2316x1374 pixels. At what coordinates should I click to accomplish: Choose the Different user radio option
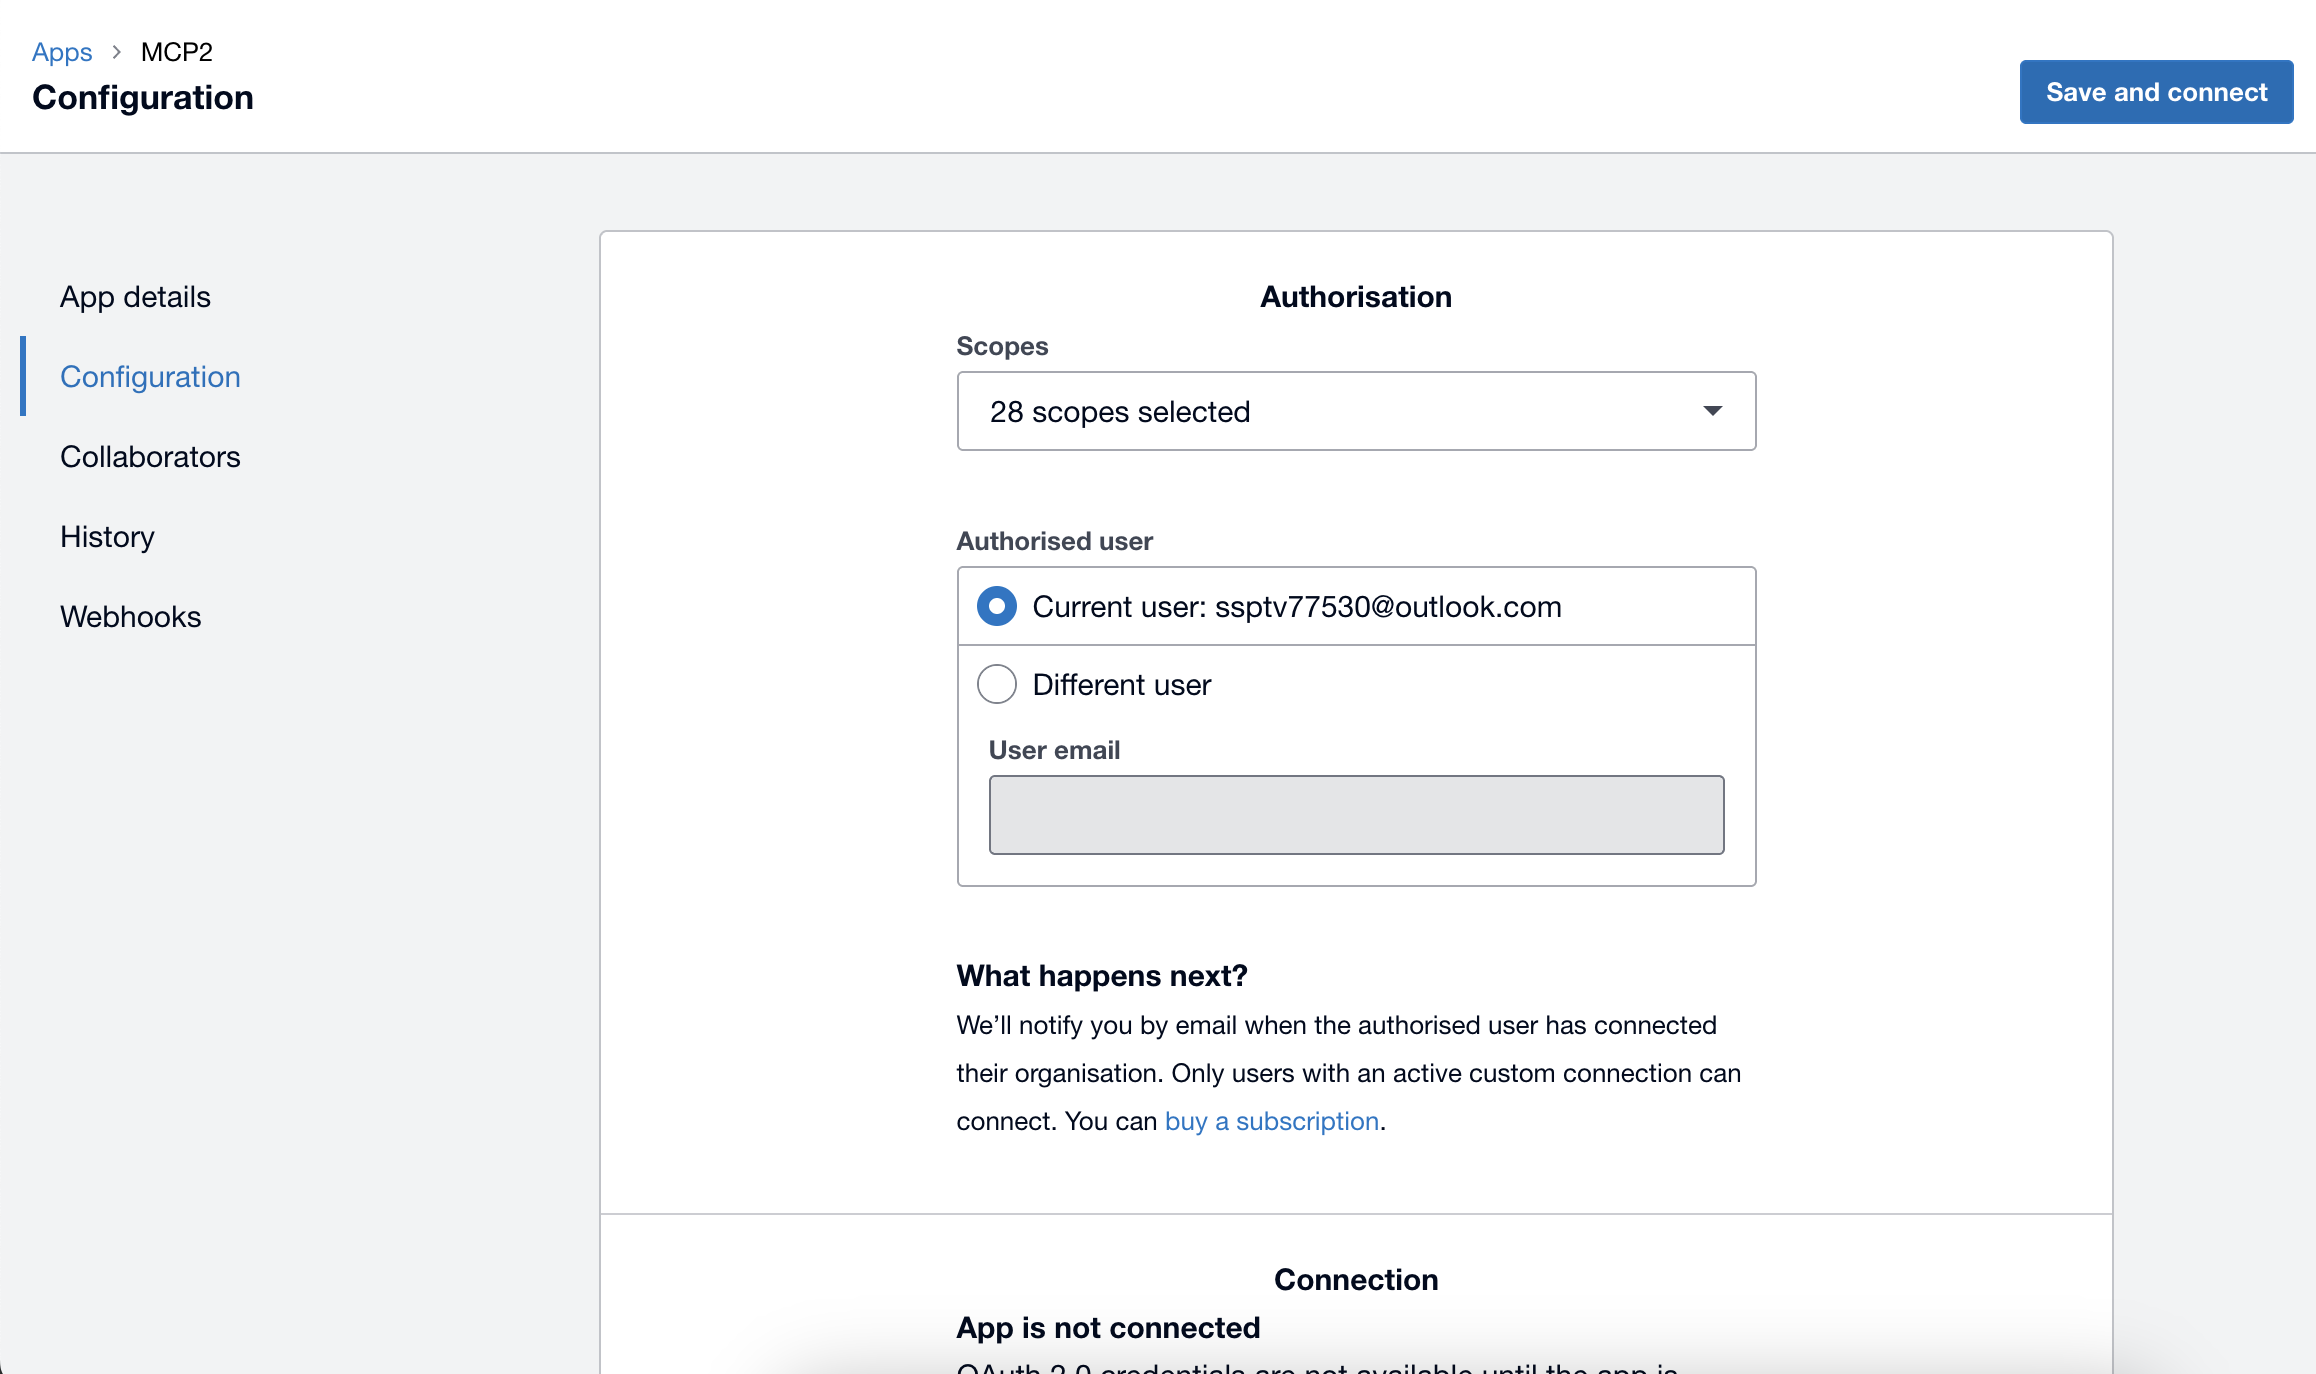(x=997, y=685)
